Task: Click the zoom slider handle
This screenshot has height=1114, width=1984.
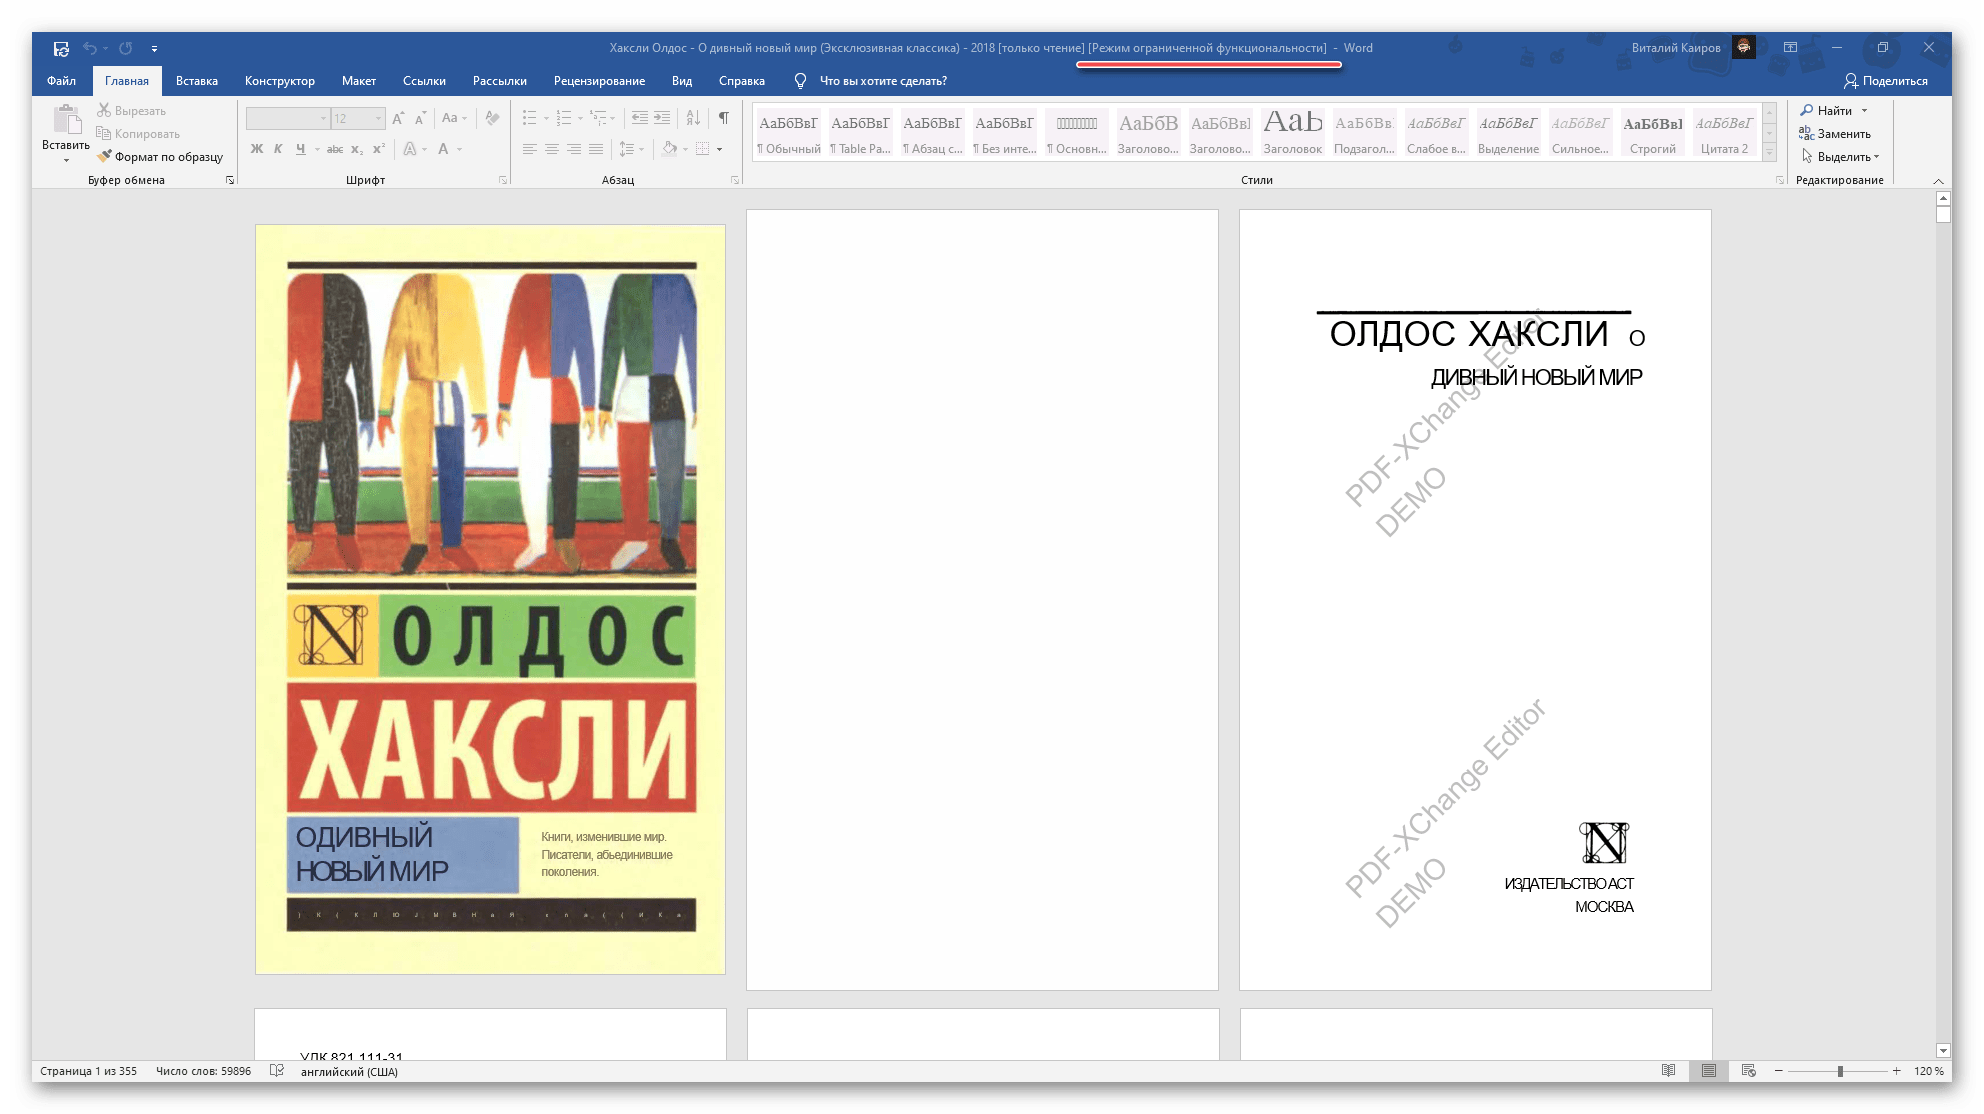Action: point(1840,1071)
